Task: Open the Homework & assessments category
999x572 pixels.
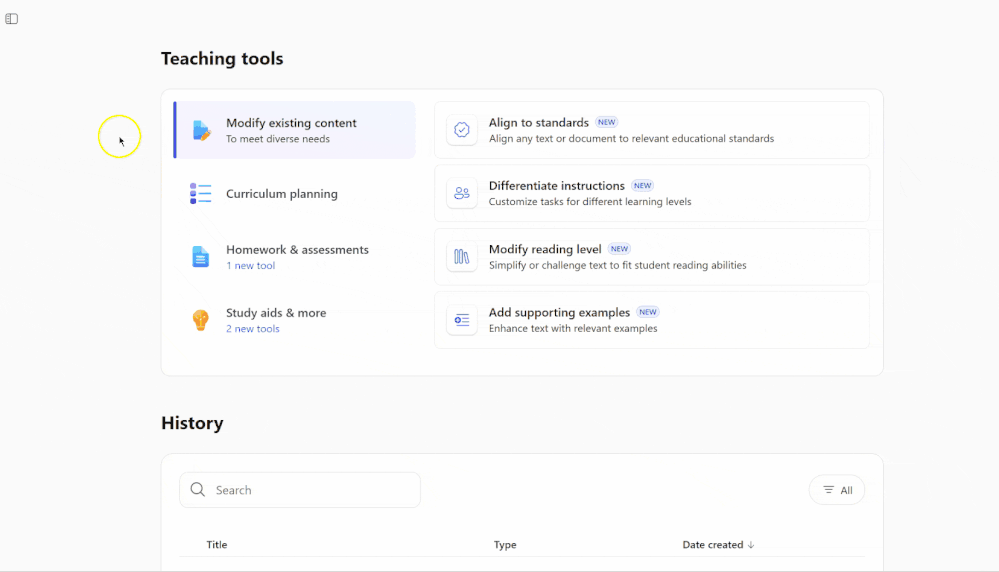Action: tap(297, 250)
